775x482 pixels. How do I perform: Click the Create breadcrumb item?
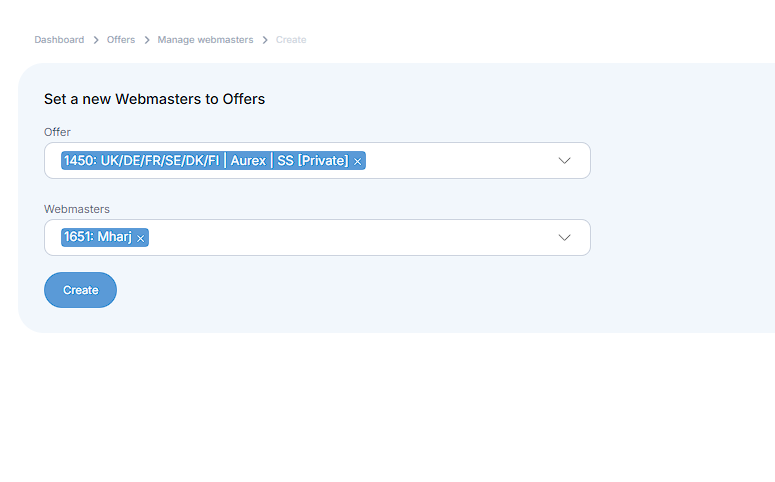291,40
